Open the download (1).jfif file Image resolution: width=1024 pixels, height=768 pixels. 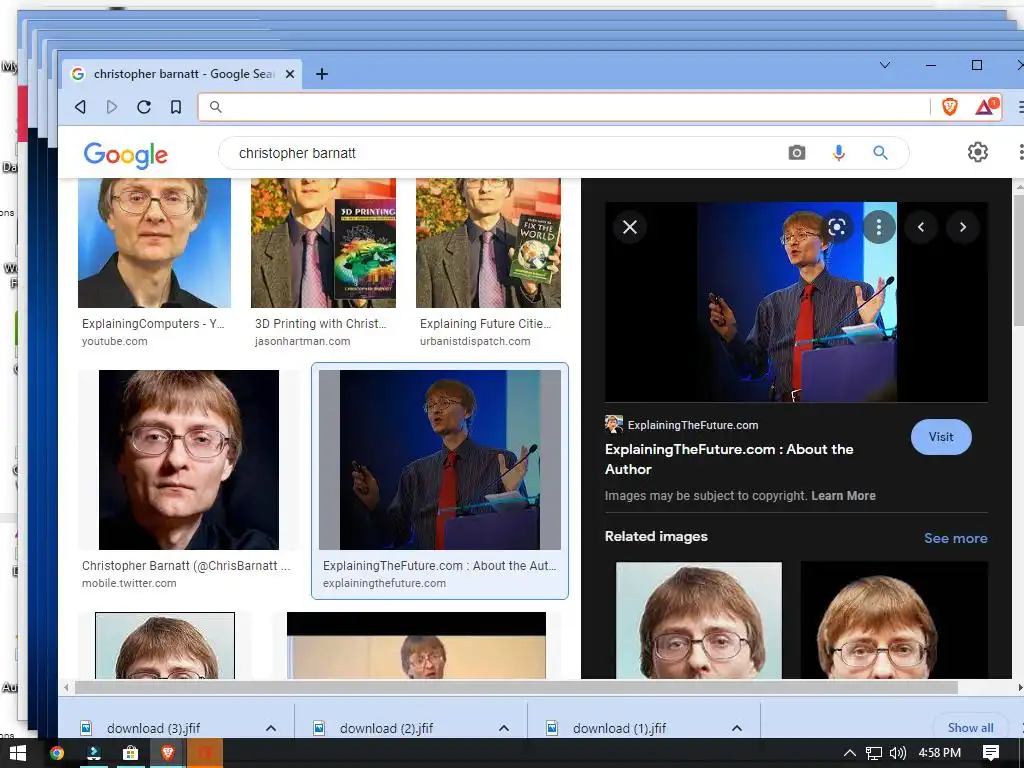(x=620, y=728)
